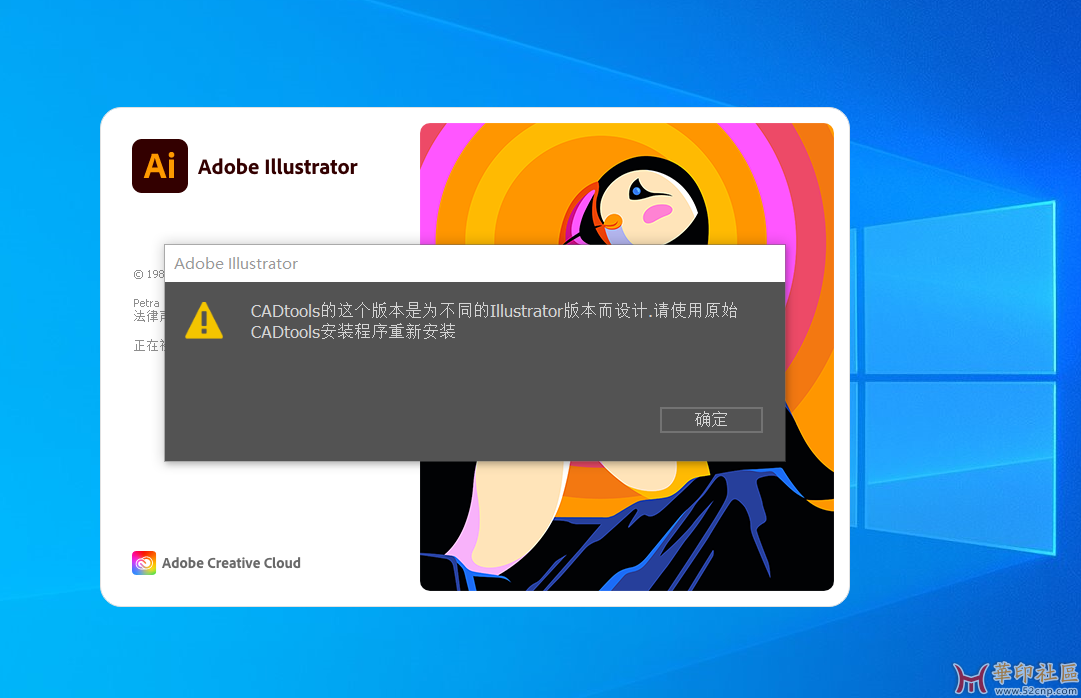
Task: Click the 确定 button in the dialog
Action: [711, 420]
